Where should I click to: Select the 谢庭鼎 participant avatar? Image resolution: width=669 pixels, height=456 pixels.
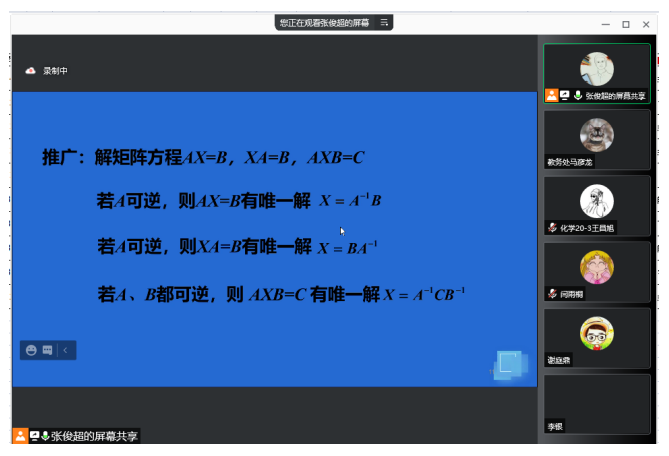click(597, 333)
